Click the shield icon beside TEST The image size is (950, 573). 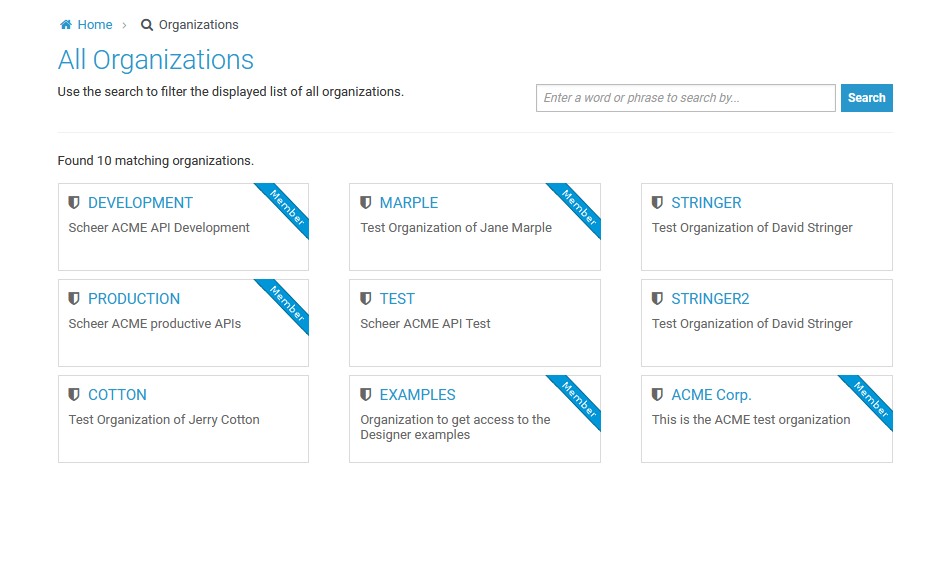366,299
